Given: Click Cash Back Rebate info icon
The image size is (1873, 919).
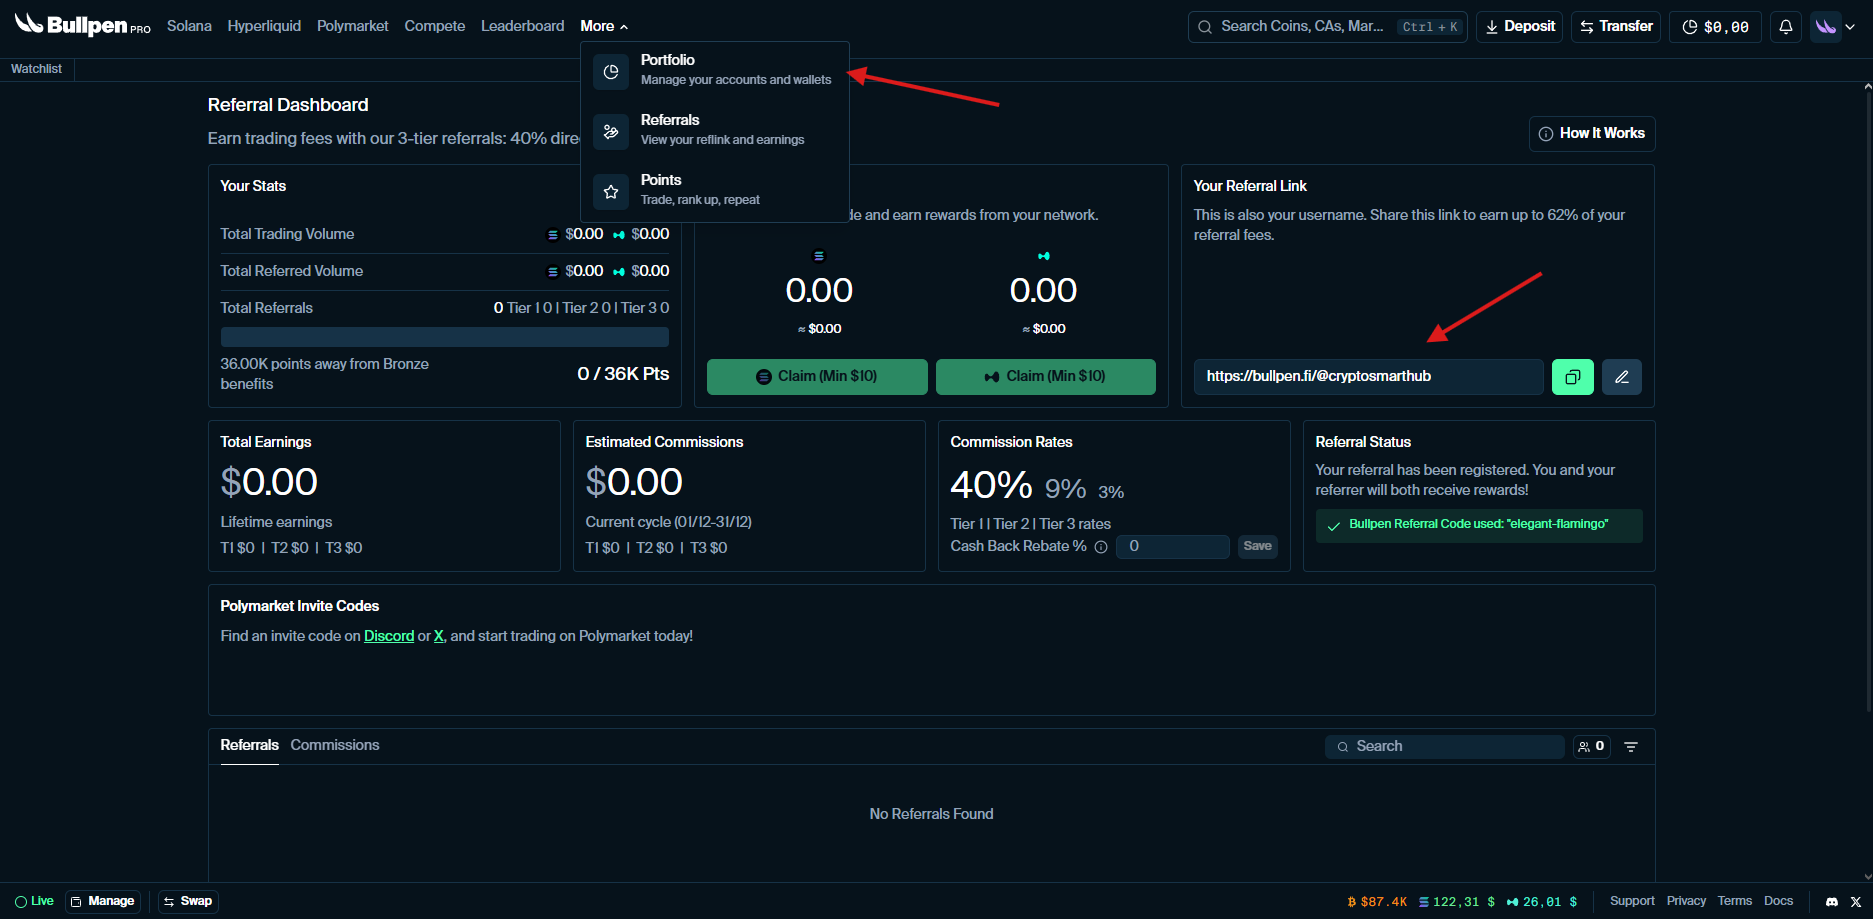Looking at the screenshot, I should point(1101,547).
